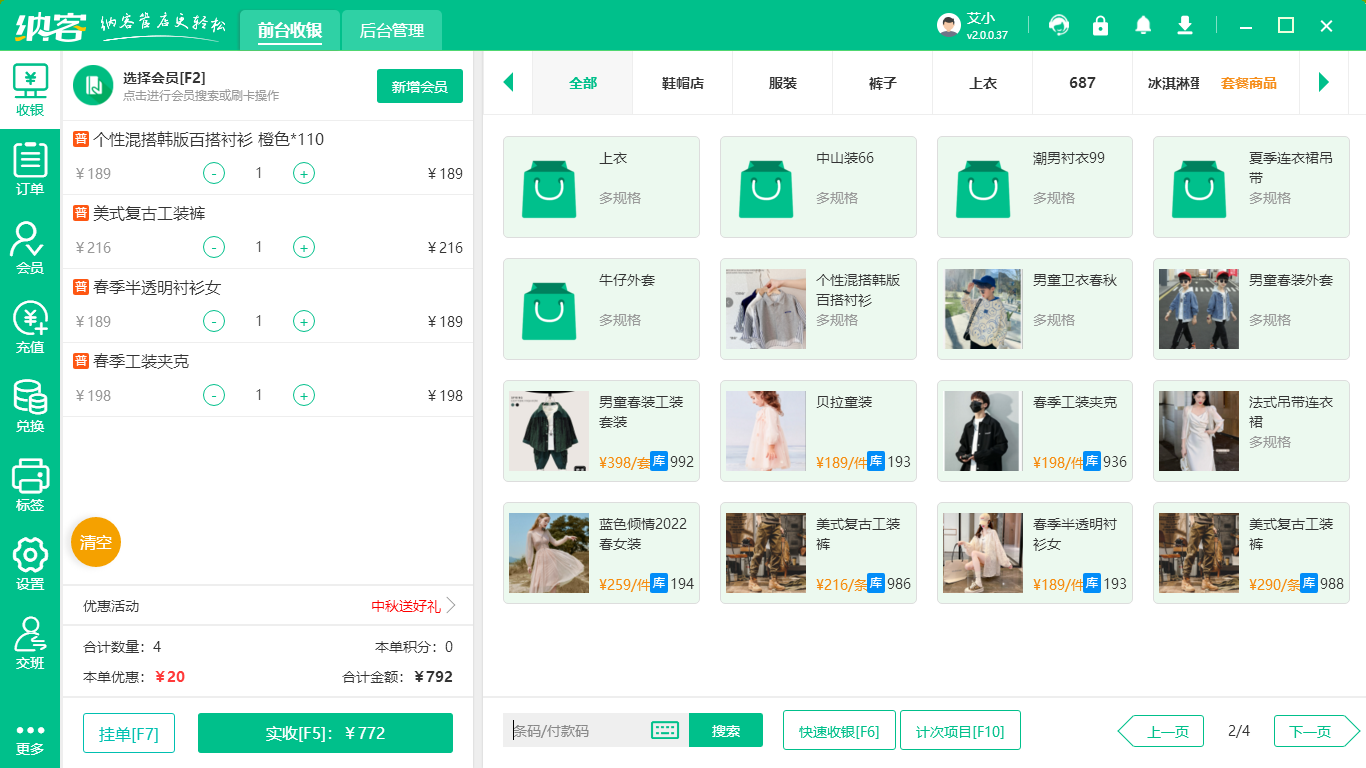Screen dimensions: 1366x768
Task: Switch to the 后台管理 tab
Action: 392,30
